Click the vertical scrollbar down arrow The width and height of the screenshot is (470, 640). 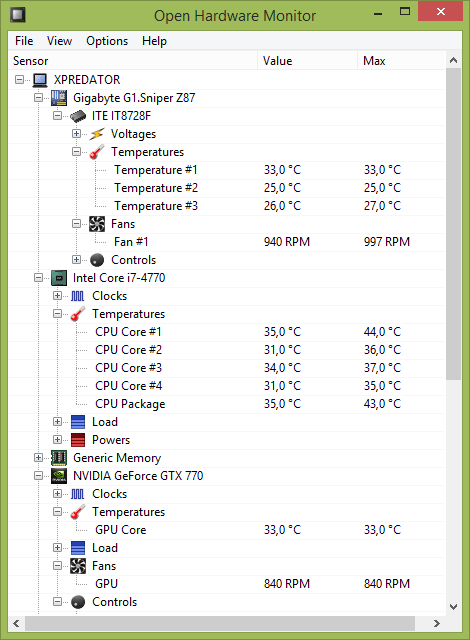point(453,607)
